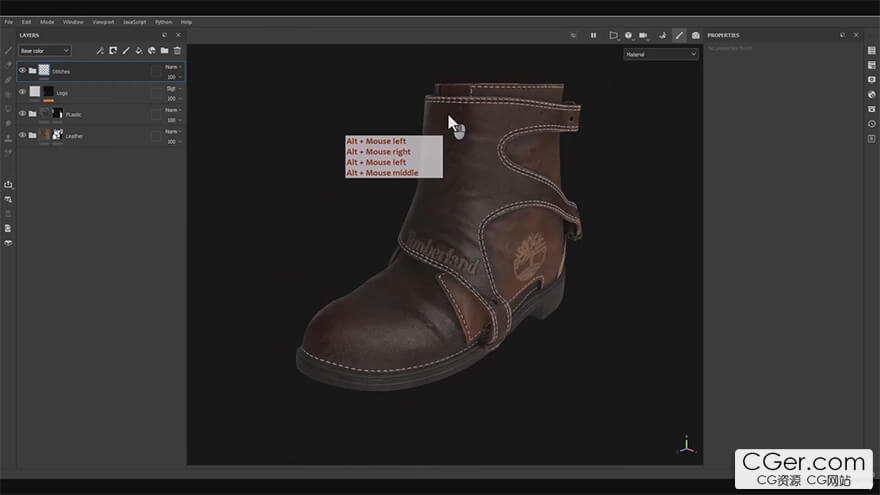Screen dimensions: 880x495
Task: Open the JavaScript menu
Action: point(135,22)
